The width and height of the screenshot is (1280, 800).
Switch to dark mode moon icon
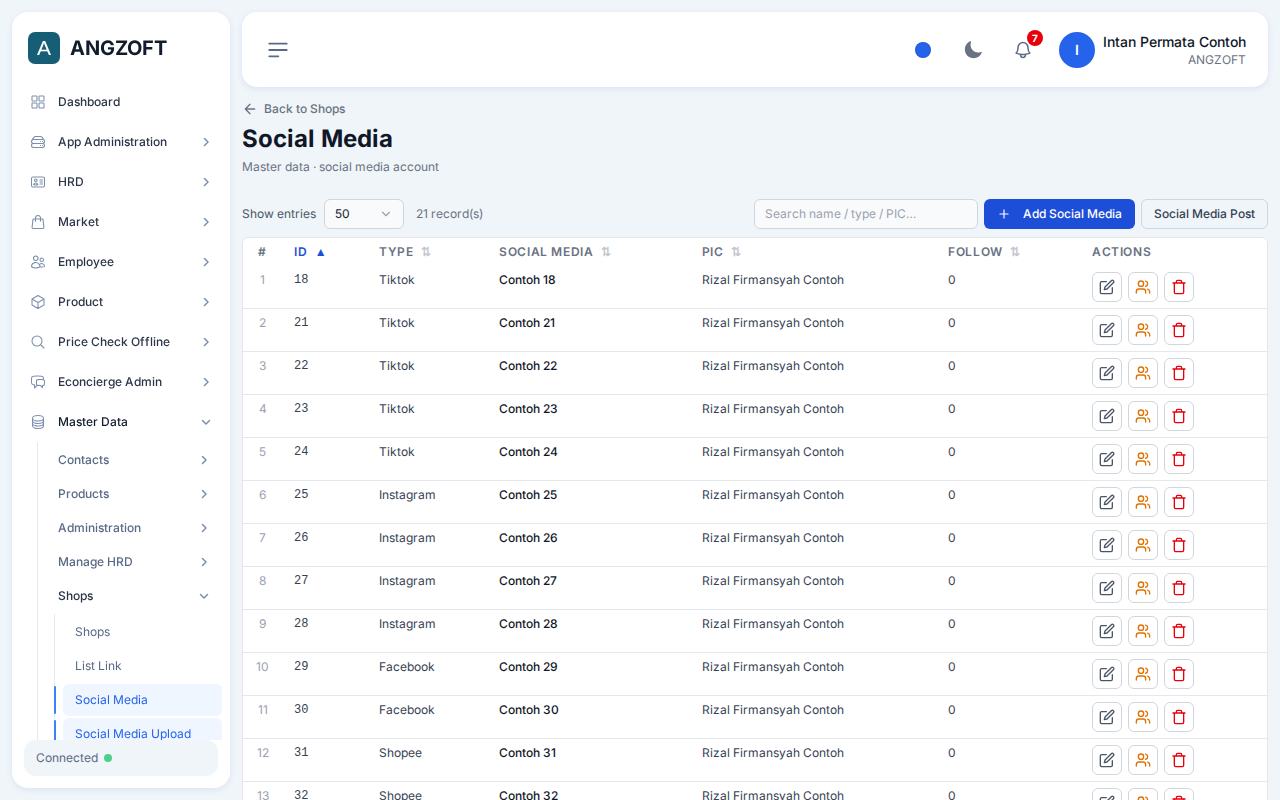[973, 50]
